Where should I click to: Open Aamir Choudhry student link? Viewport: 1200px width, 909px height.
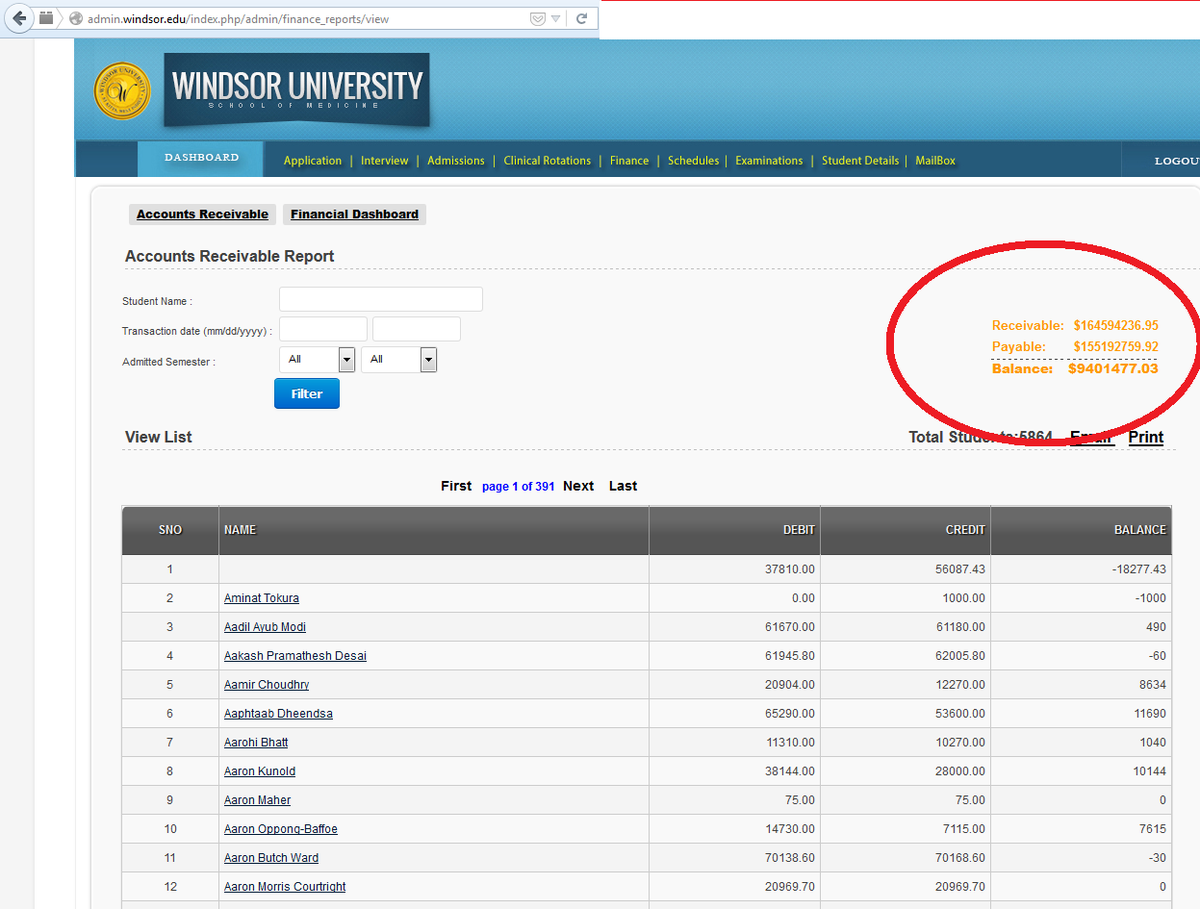(x=266, y=685)
